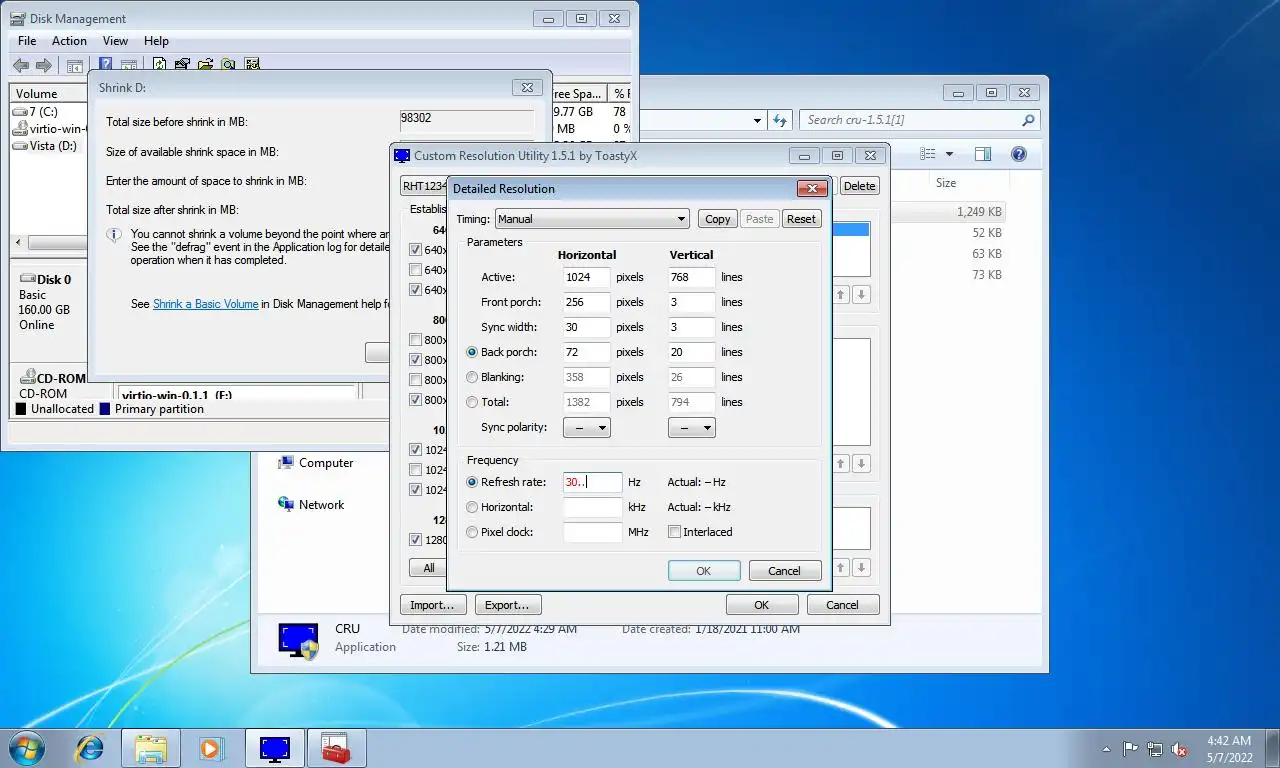
Task: Switch to Windows Explorer taskbar button
Action: tap(151, 748)
